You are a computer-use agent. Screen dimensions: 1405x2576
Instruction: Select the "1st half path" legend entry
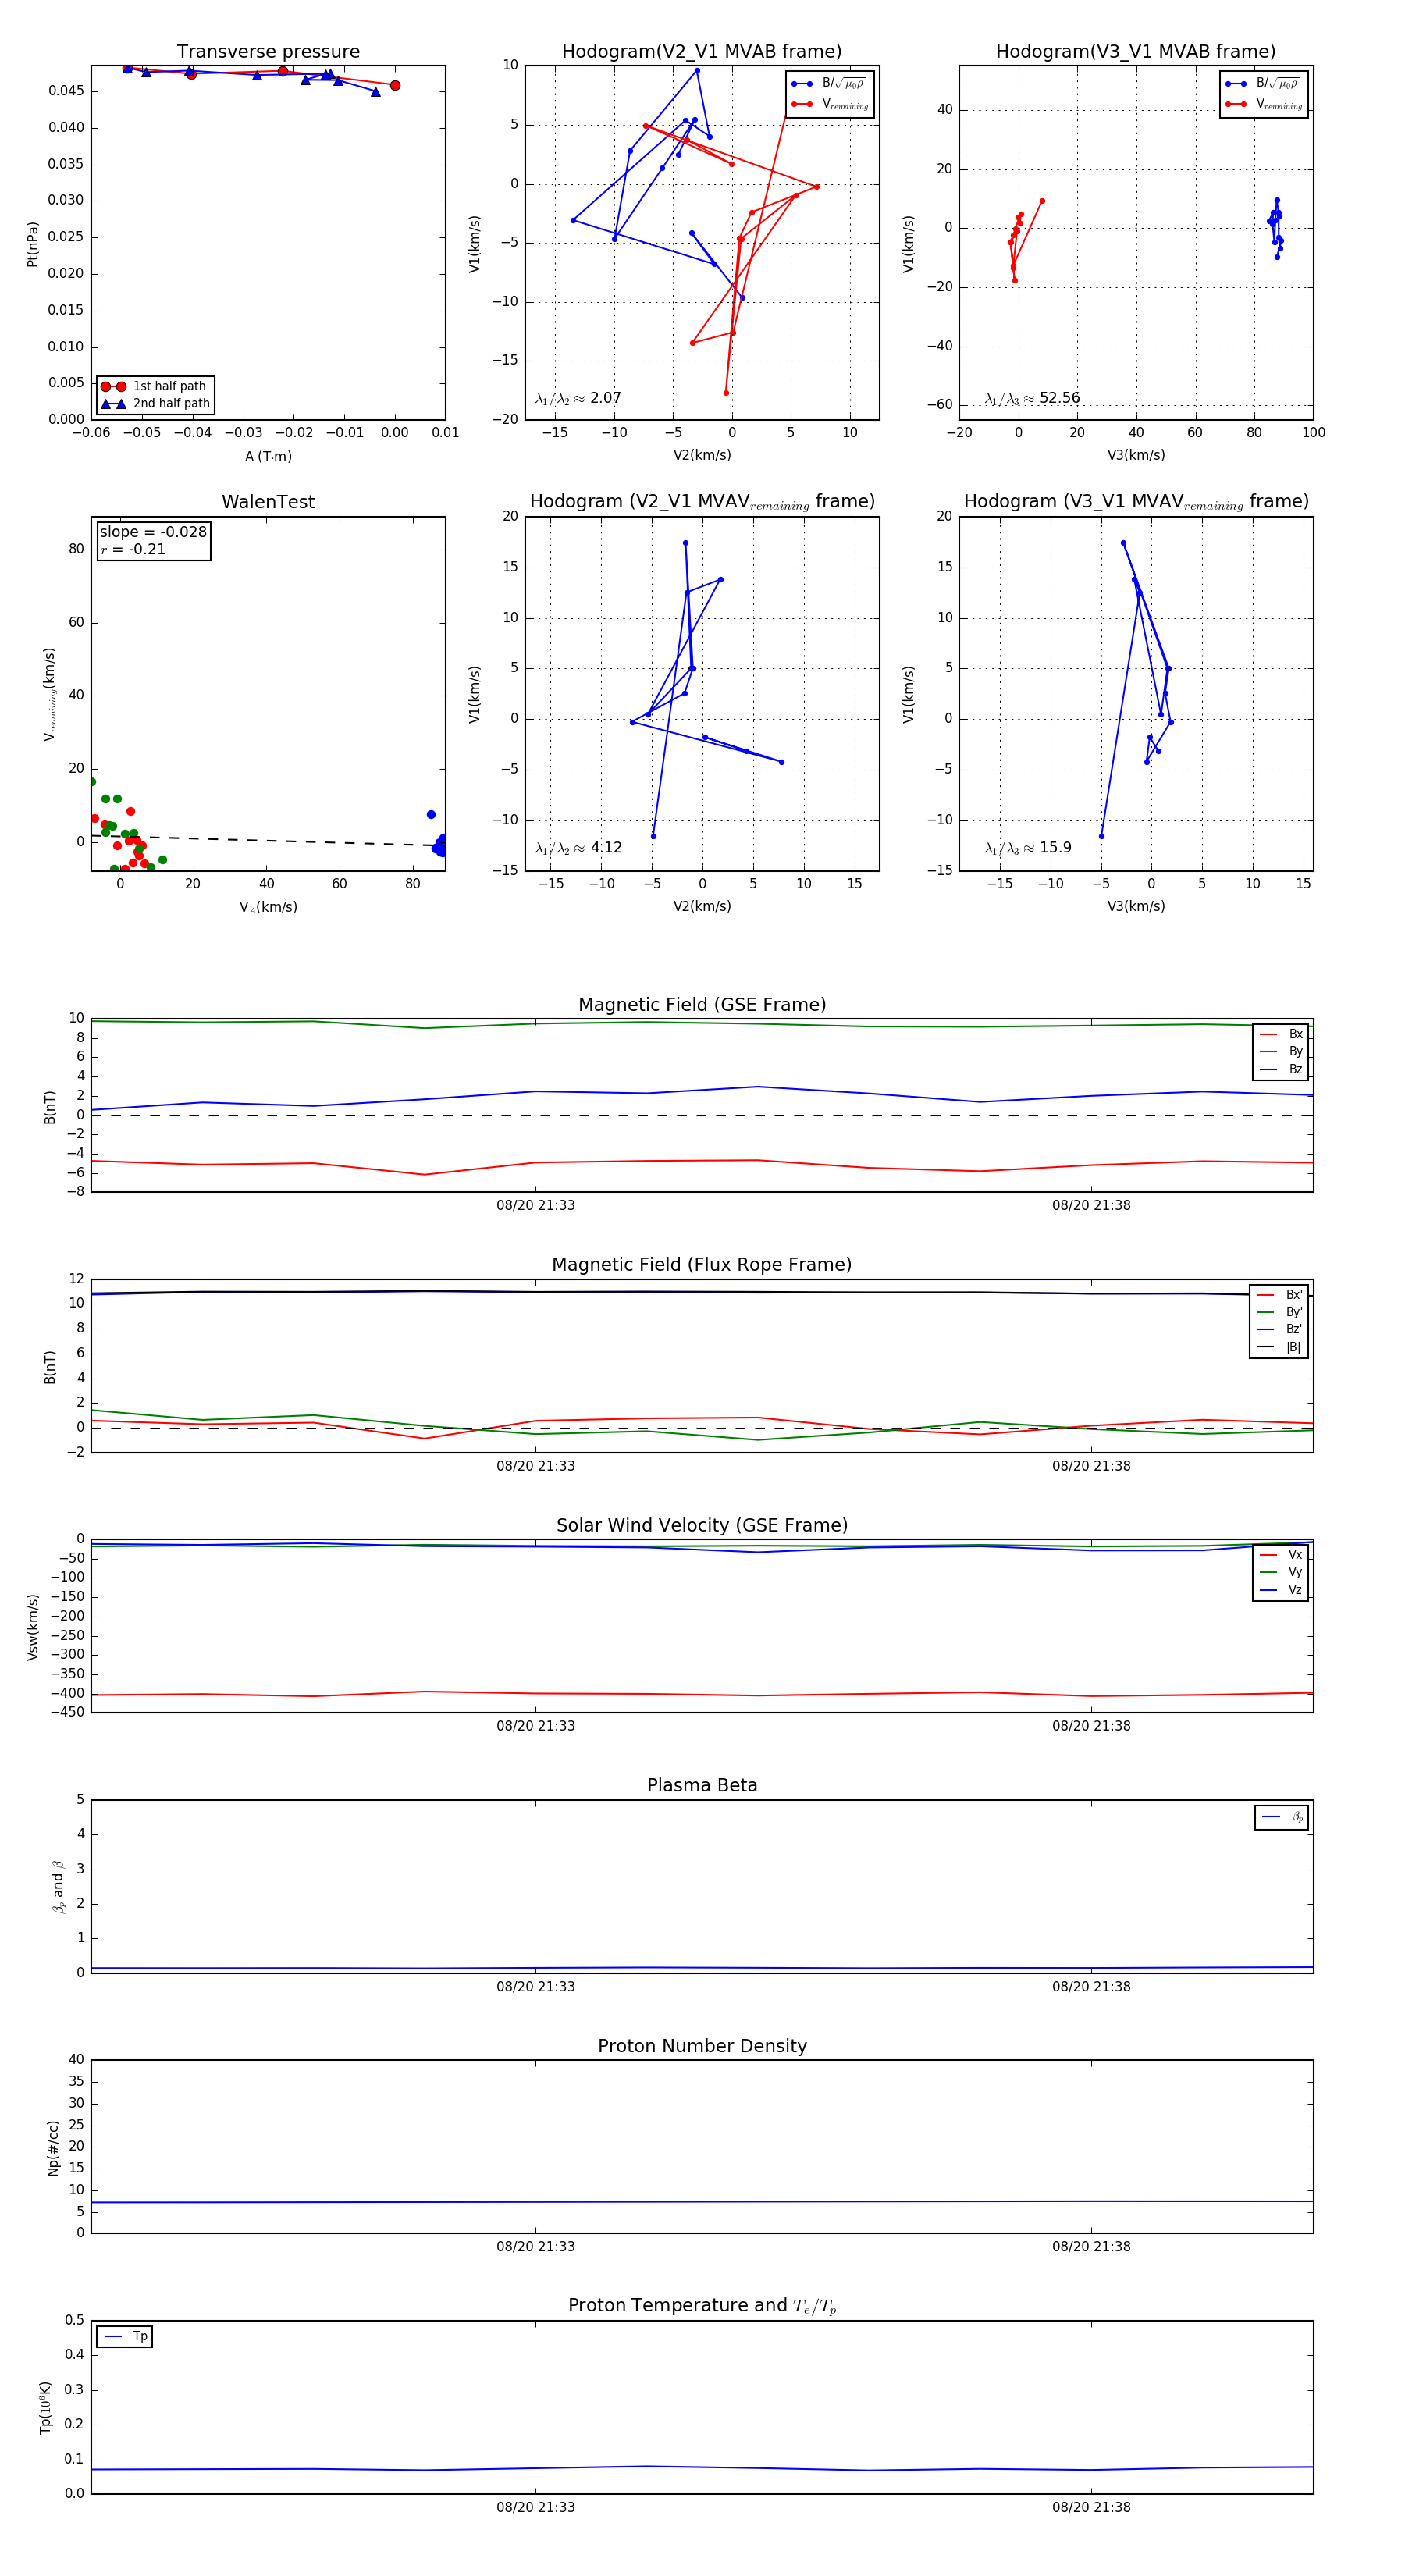155,386
